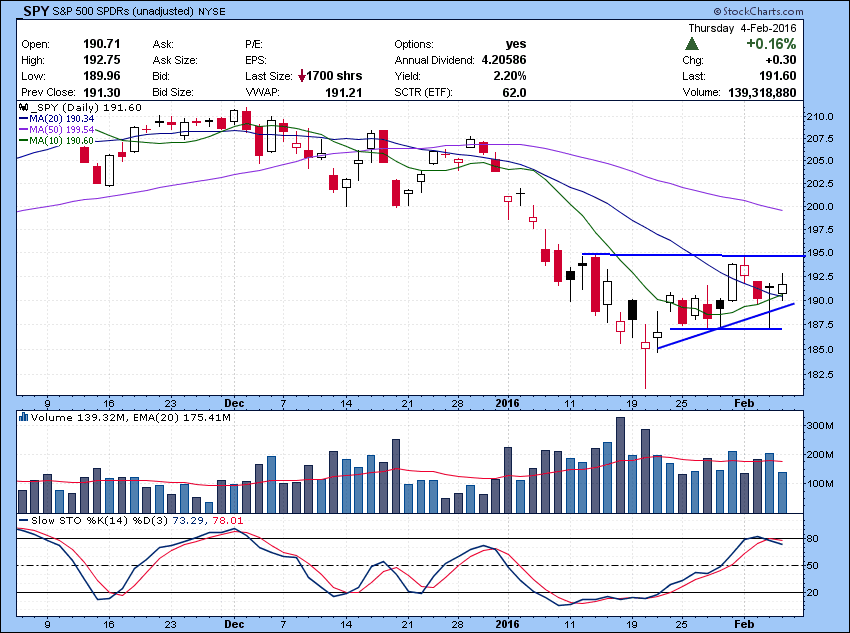The image size is (850, 633).
Task: Click the Last value 191.60 in the quote table
Action: click(x=778, y=76)
